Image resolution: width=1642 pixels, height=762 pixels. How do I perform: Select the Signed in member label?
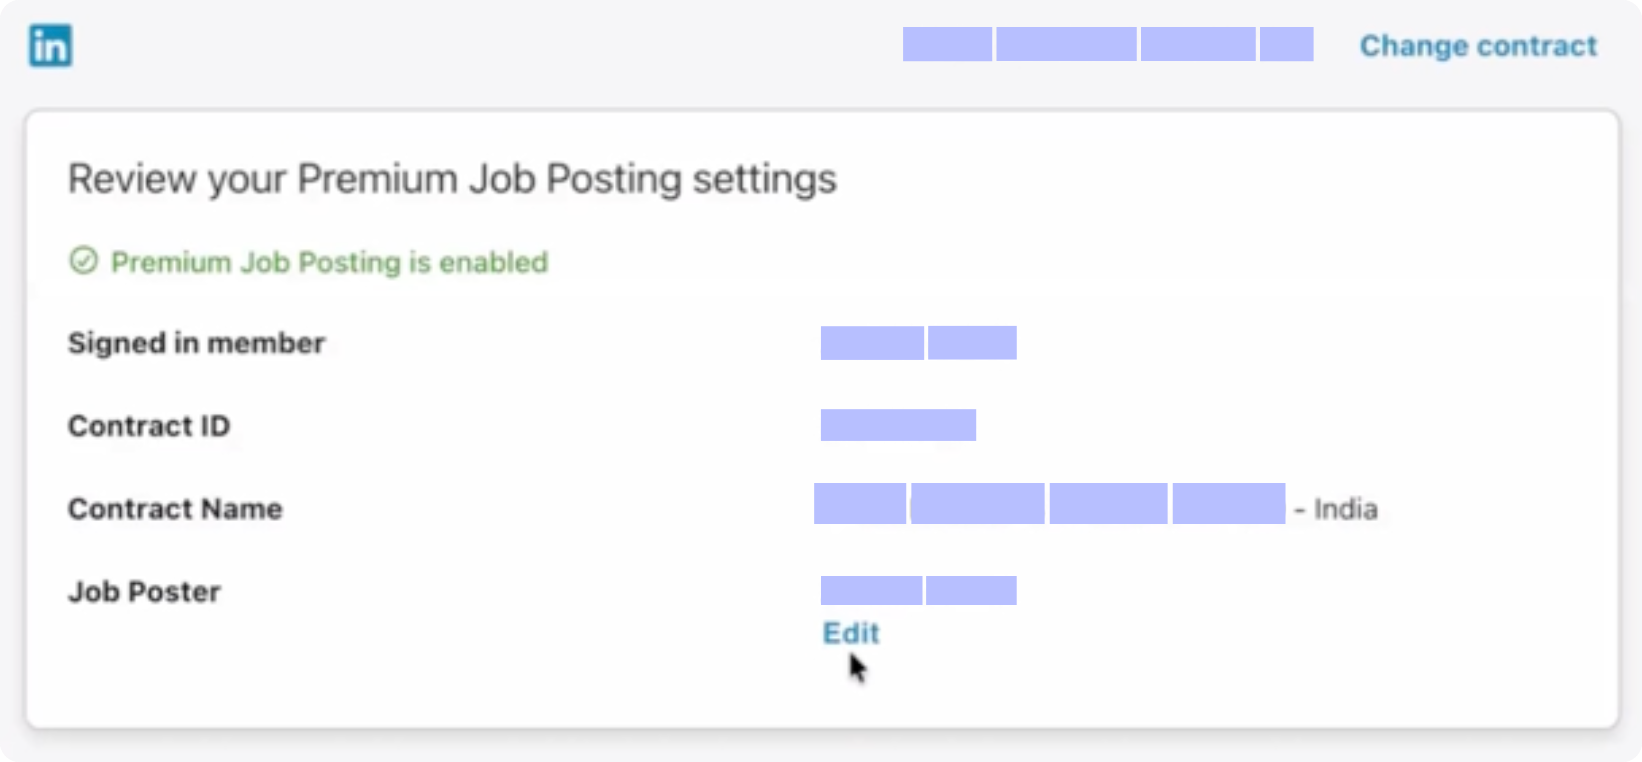(195, 343)
